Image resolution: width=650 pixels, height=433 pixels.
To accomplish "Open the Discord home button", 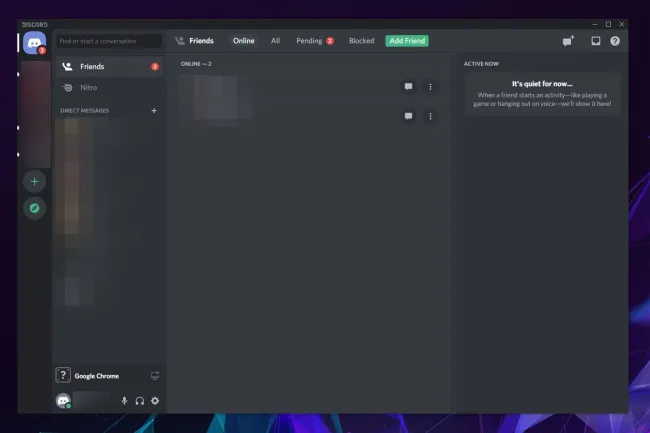I will [34, 43].
